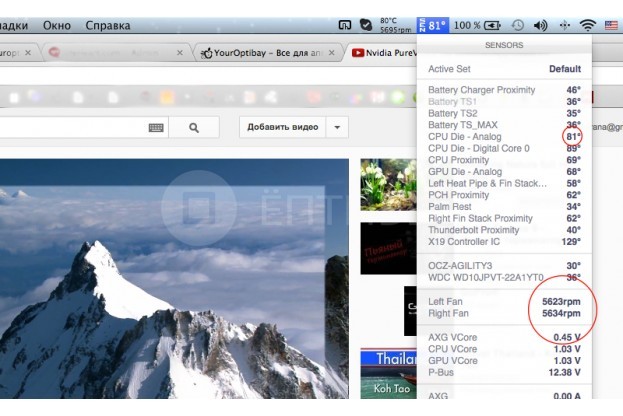Open the Time Machine clock icon
Image resolution: width=623 pixels, height=416 pixels.
click(x=517, y=25)
